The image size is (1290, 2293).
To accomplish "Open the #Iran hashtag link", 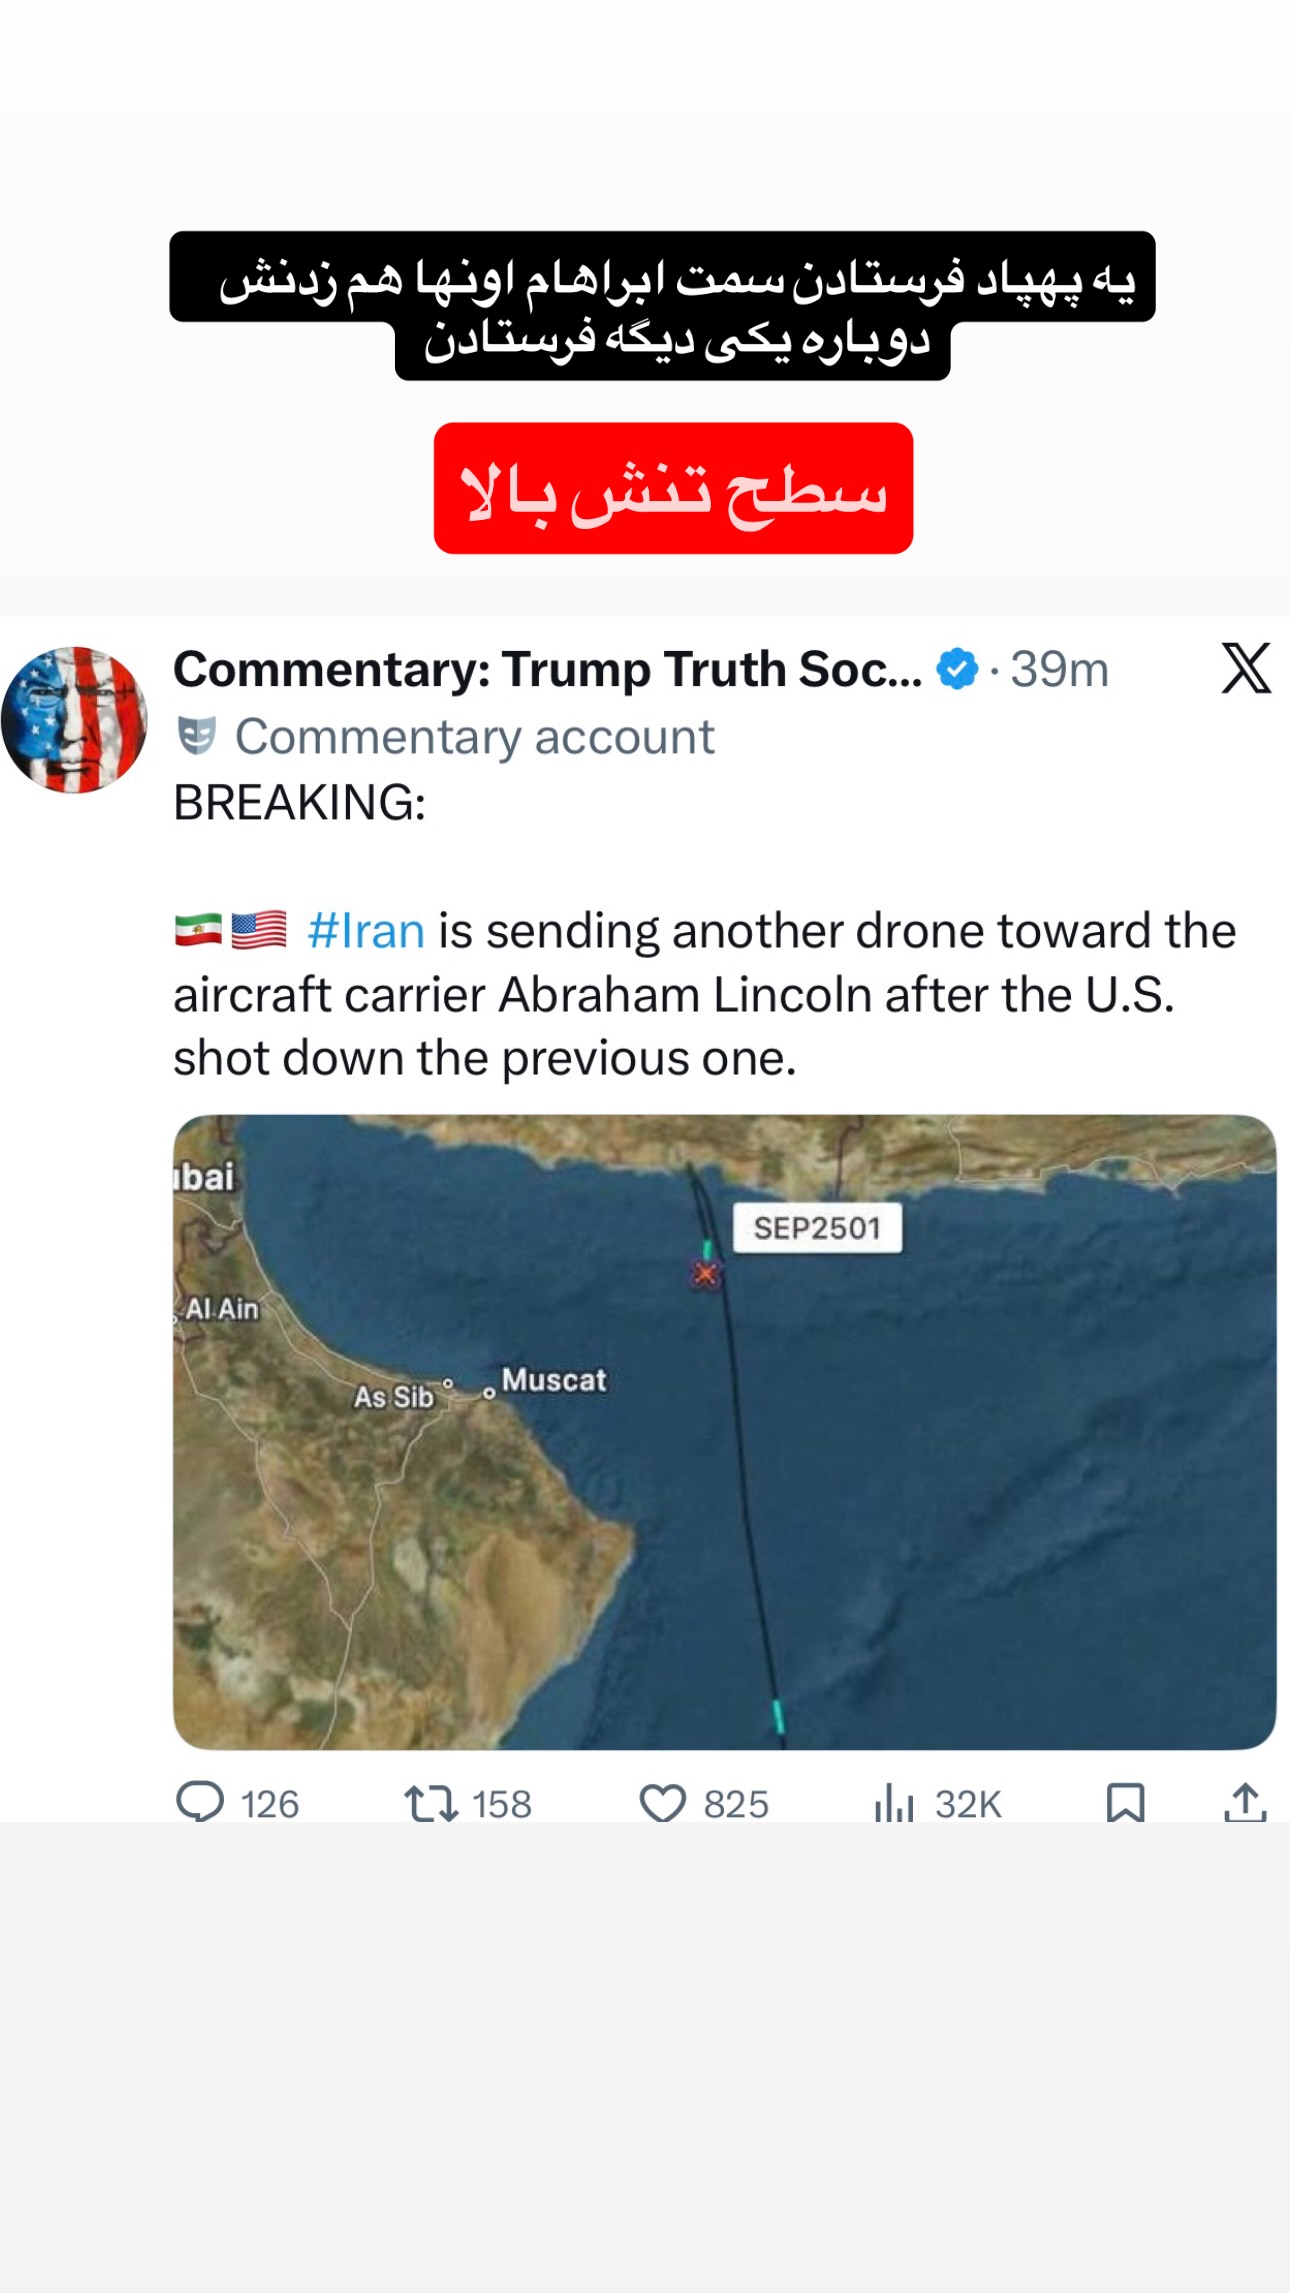I will point(366,930).
